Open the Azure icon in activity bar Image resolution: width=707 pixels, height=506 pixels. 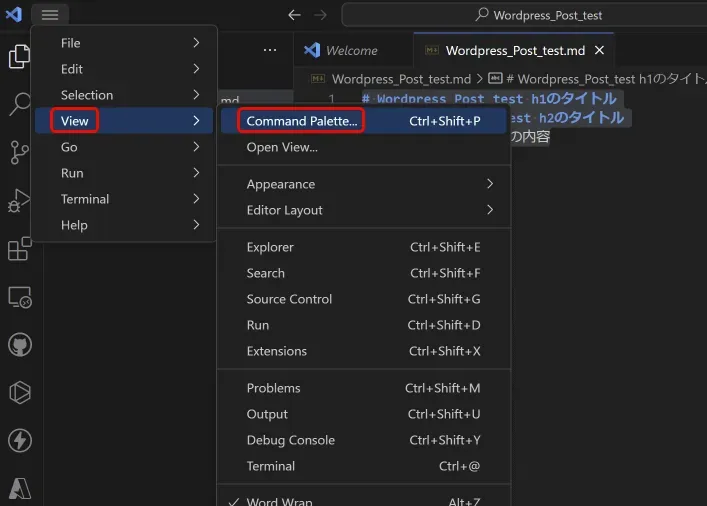tap(19, 488)
